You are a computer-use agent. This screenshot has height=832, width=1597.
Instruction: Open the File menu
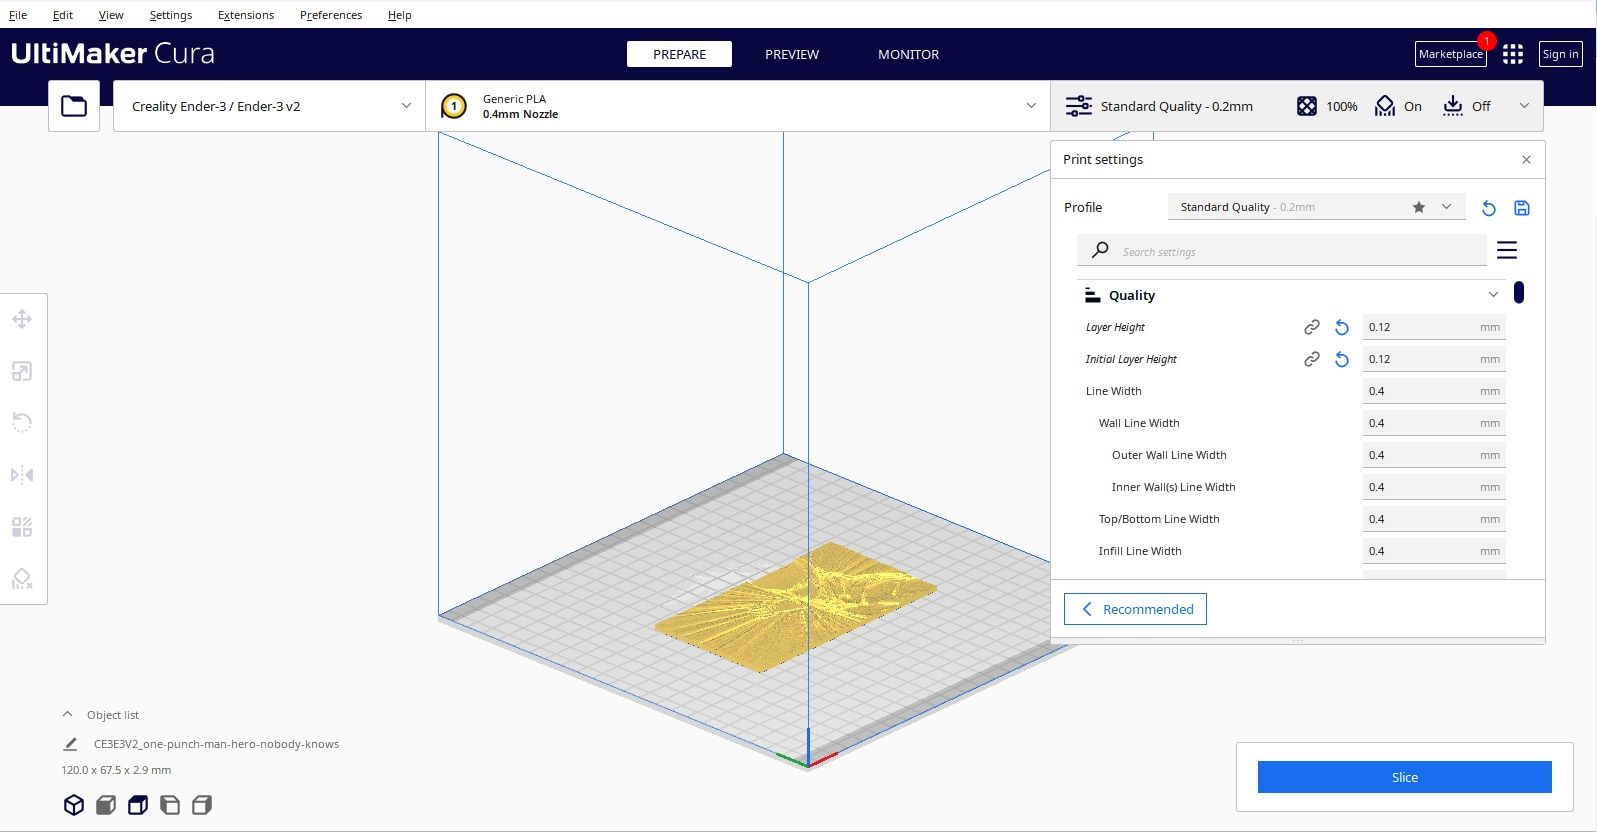(18, 15)
